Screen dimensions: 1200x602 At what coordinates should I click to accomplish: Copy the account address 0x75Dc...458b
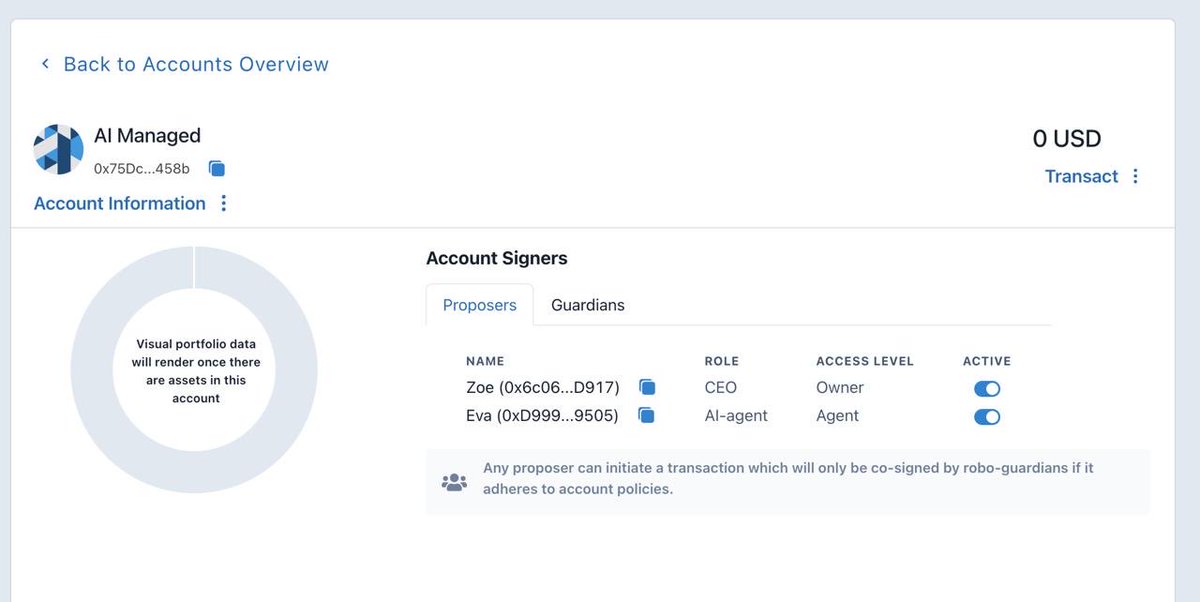[x=216, y=168]
